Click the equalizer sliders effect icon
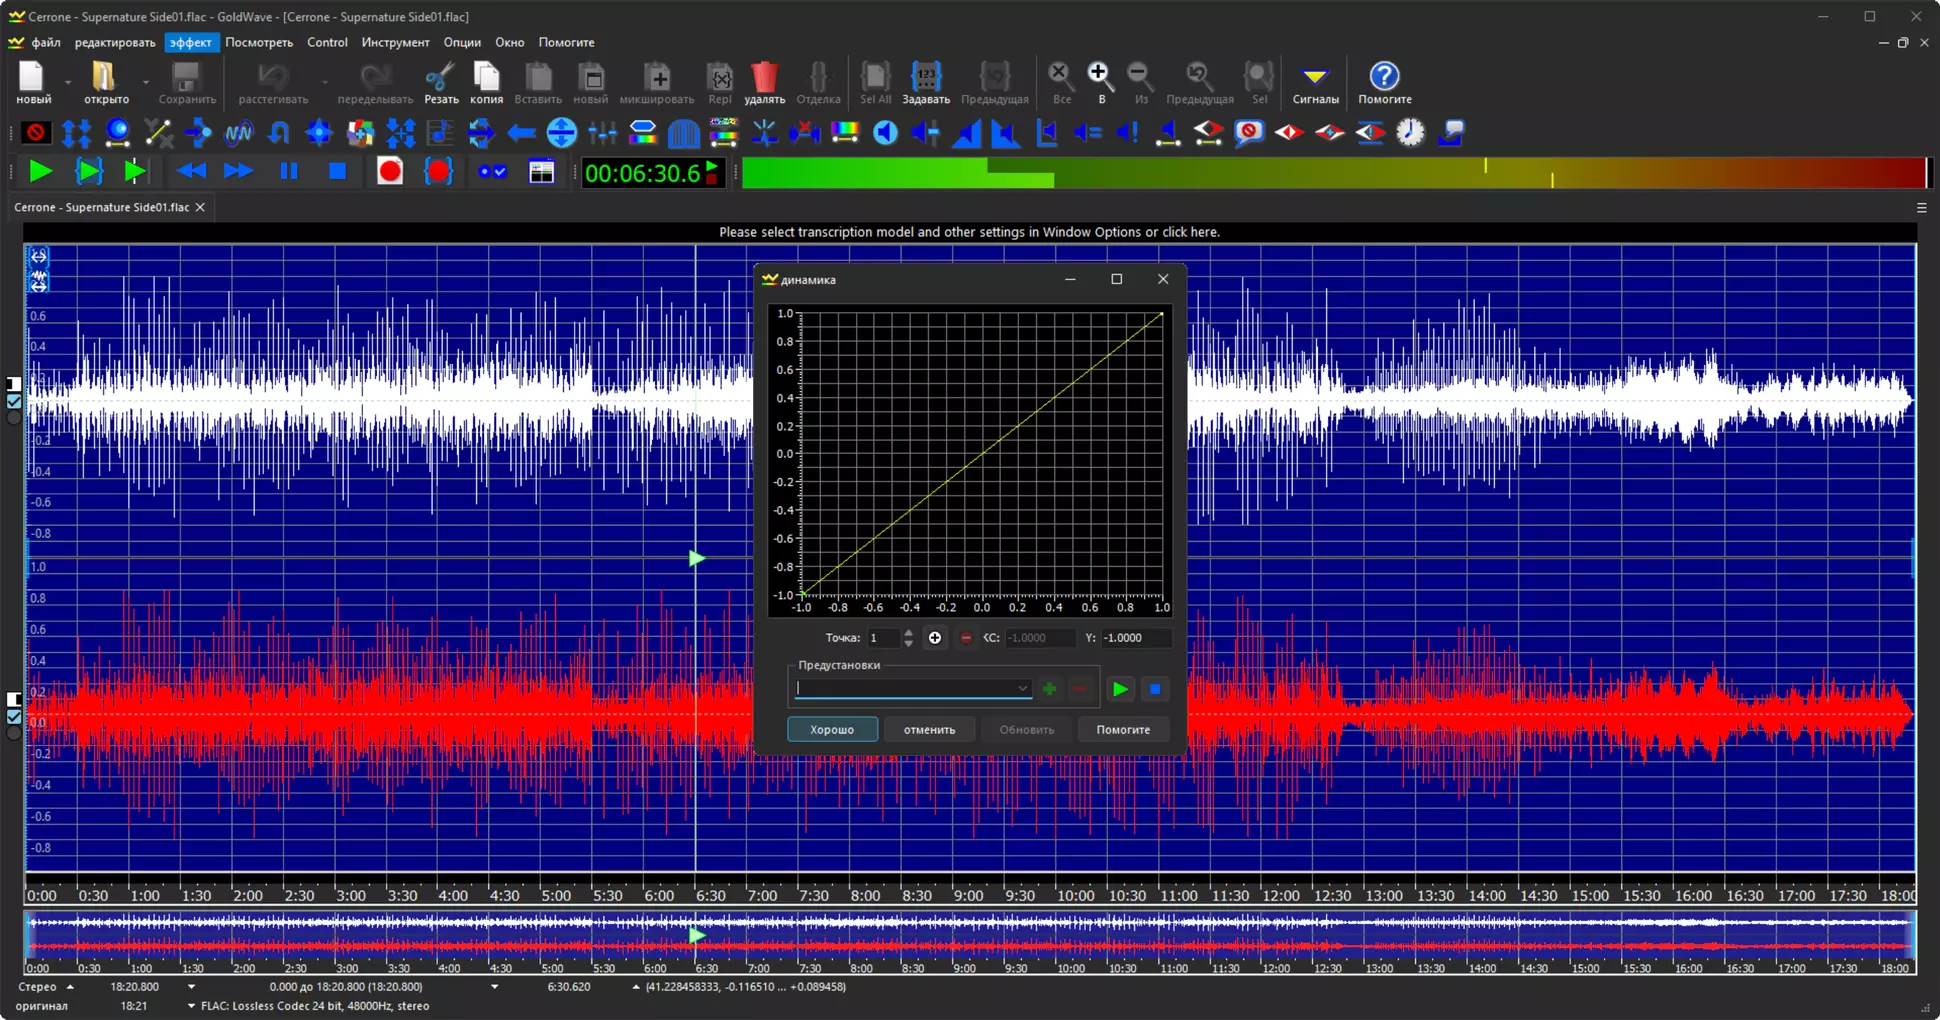The image size is (1940, 1020). coord(602,132)
